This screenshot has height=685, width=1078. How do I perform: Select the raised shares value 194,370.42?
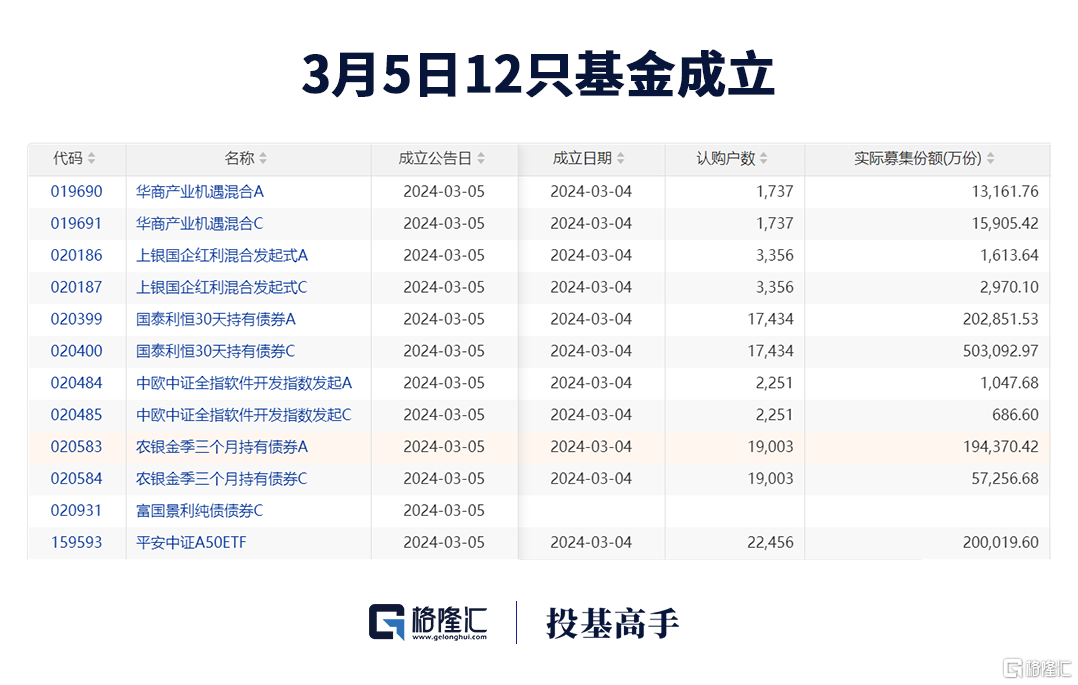pyautogui.click(x=1000, y=447)
